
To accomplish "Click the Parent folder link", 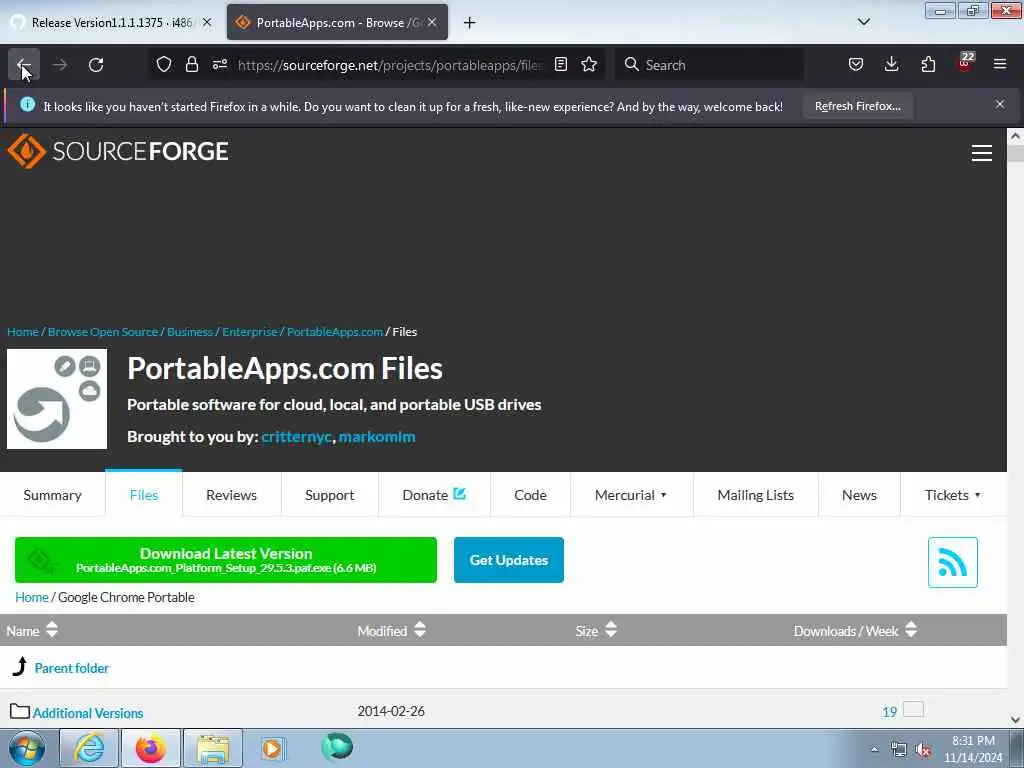I will click(x=72, y=667).
